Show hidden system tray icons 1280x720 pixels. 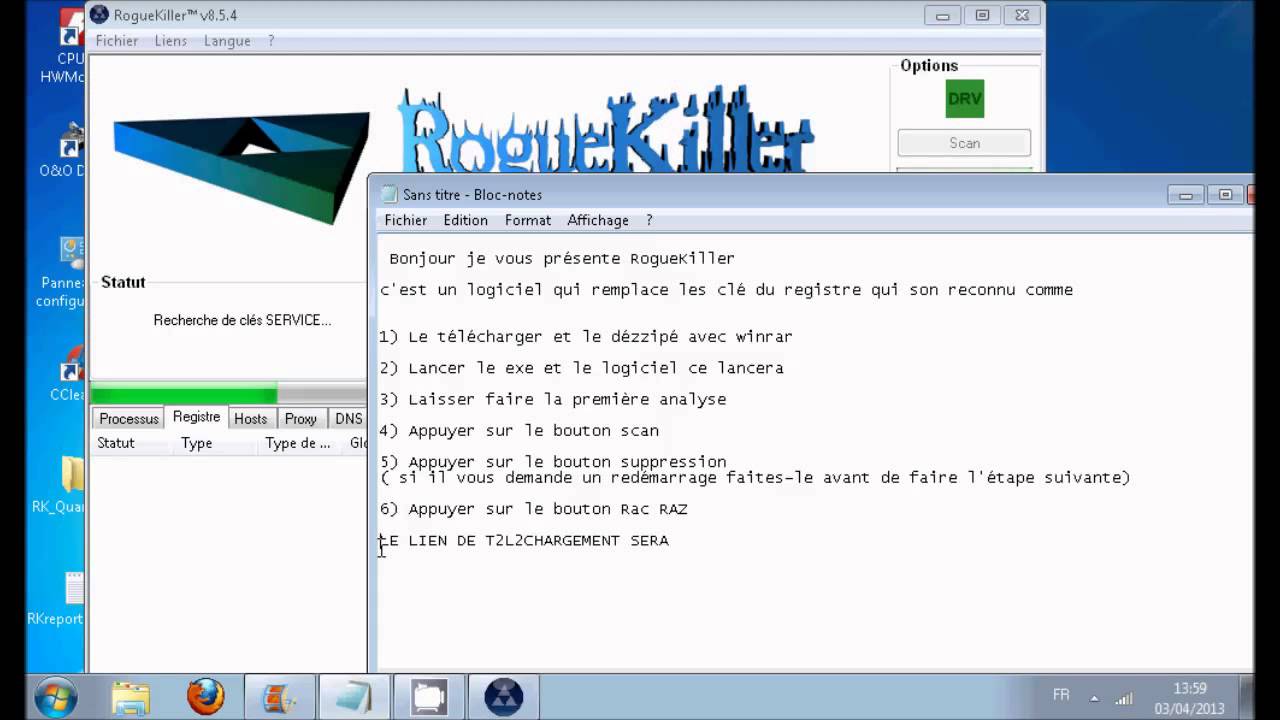tap(1094, 698)
